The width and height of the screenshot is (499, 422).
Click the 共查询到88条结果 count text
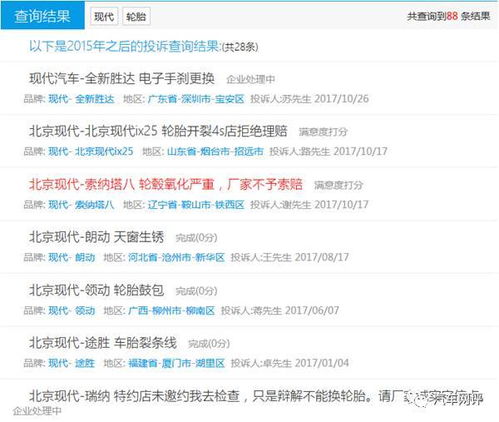tap(449, 16)
